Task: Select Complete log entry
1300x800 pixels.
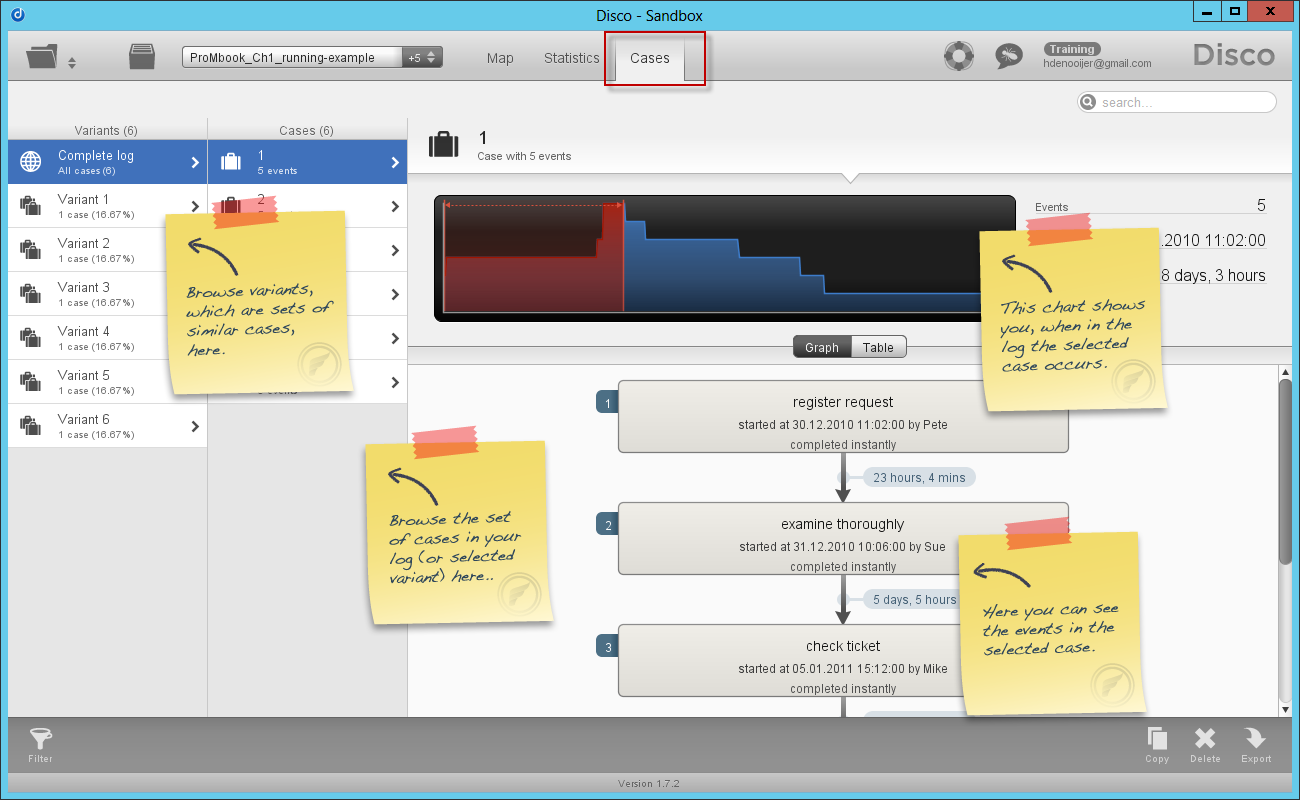Action: tap(108, 162)
